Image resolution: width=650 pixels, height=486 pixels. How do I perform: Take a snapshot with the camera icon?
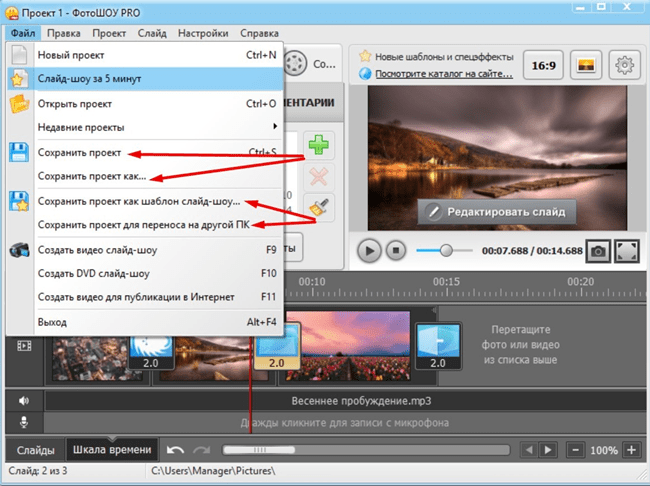pyautogui.click(x=598, y=251)
